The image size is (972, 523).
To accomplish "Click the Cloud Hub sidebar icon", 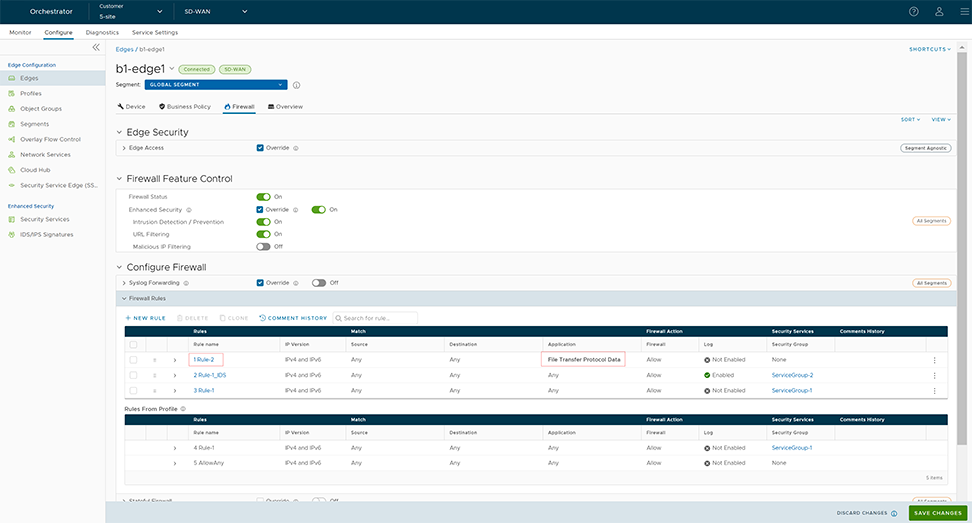I will coord(11,170).
